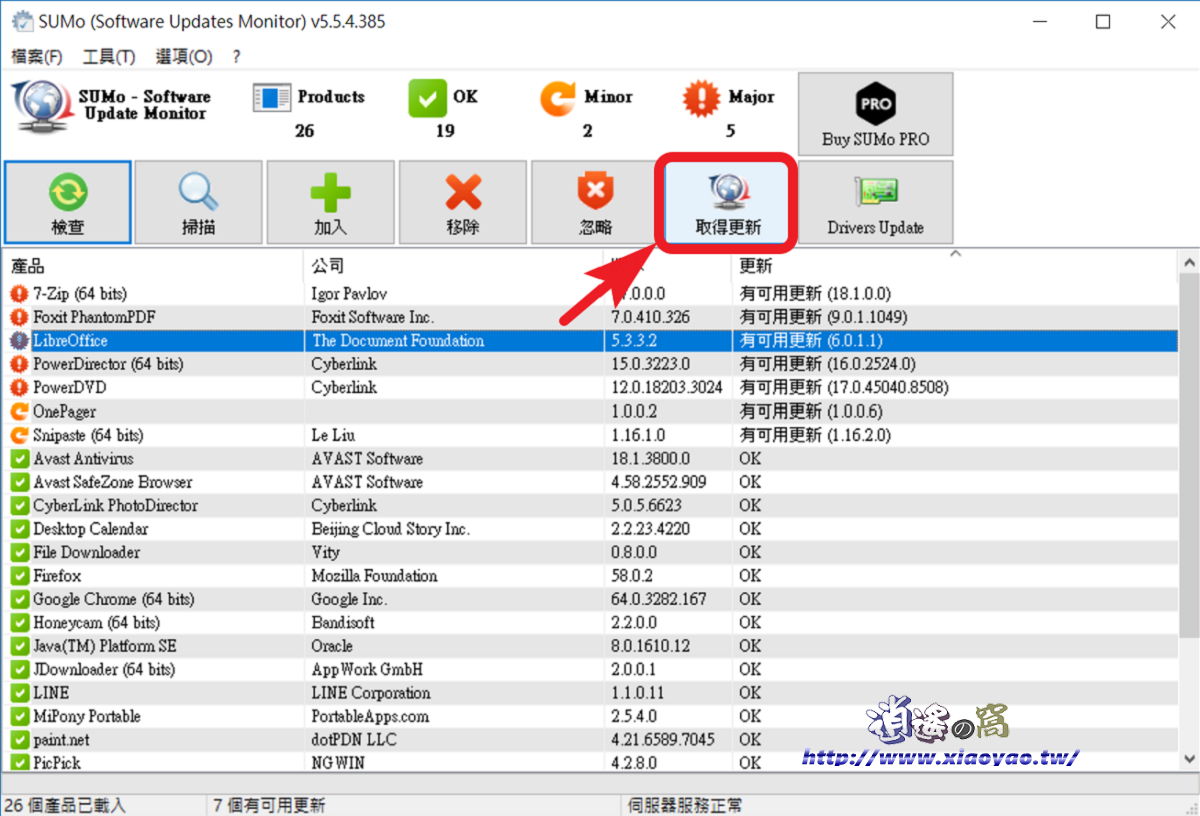Click the 檢查 (Check) toolbar button

point(67,202)
